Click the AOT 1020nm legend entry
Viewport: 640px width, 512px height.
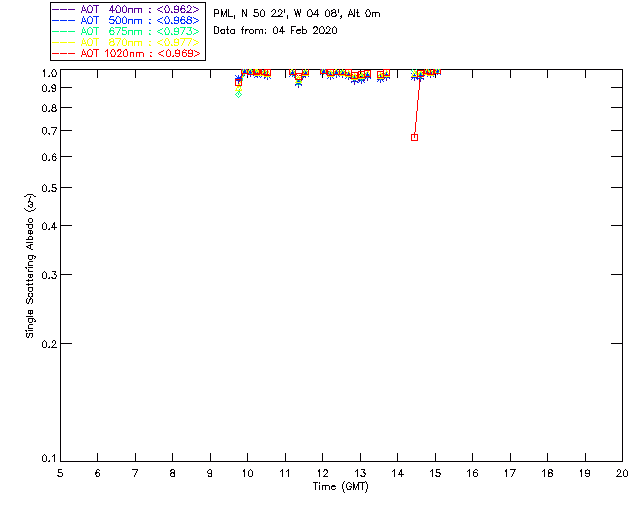tap(126, 53)
